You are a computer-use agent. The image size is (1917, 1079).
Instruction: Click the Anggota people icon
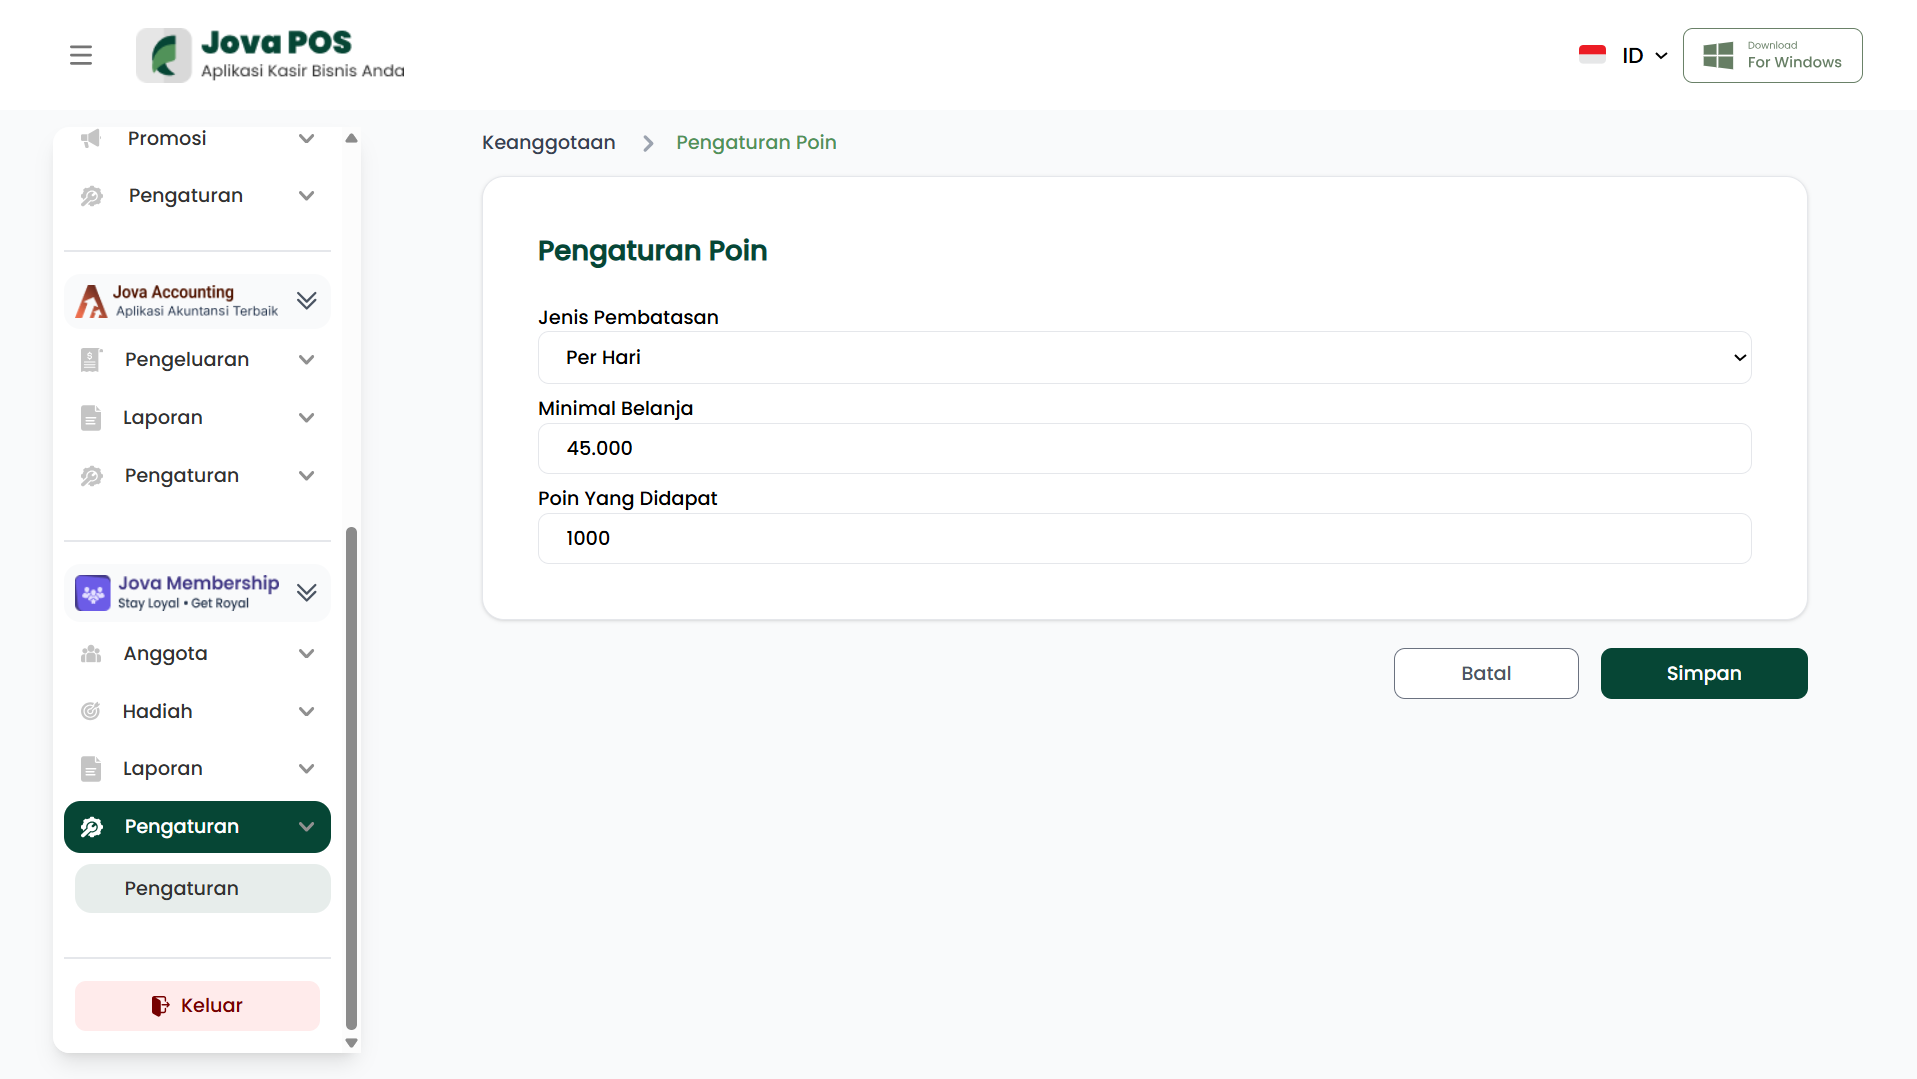click(91, 654)
